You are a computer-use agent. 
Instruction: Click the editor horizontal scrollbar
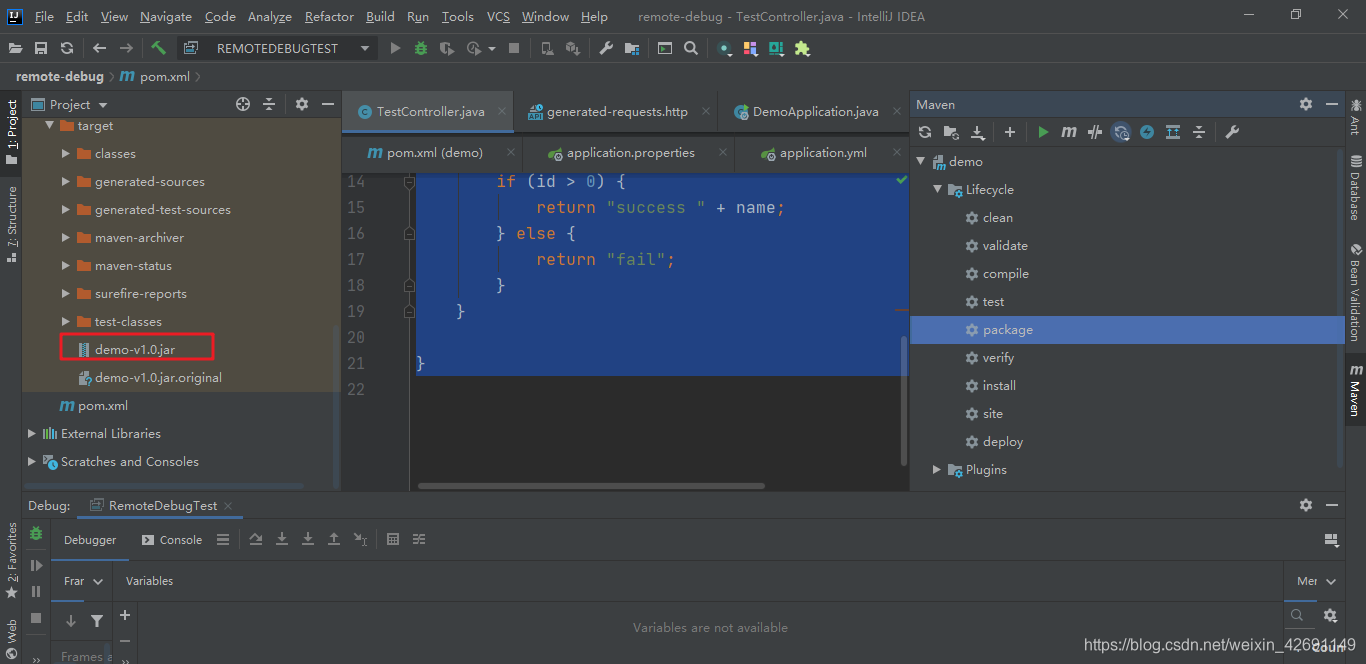(591, 486)
